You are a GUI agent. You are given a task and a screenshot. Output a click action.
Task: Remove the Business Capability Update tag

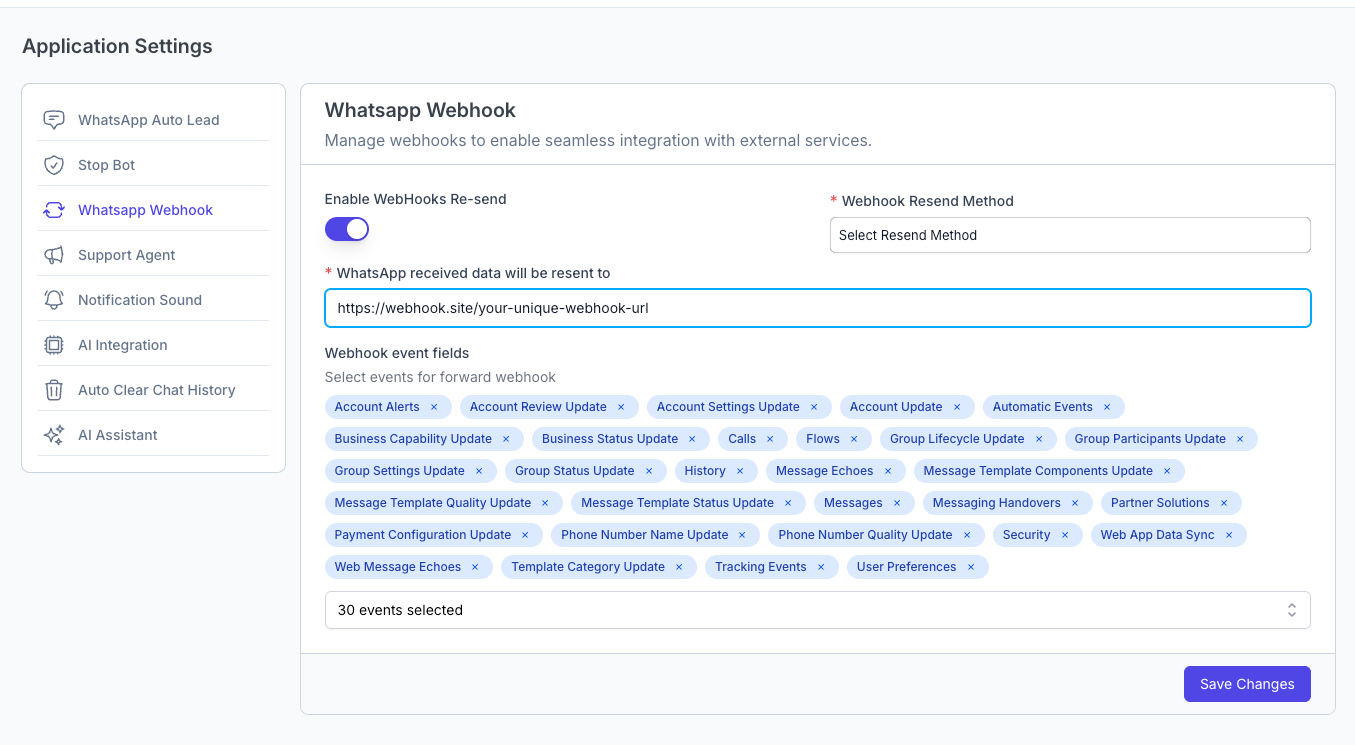[x=506, y=439]
